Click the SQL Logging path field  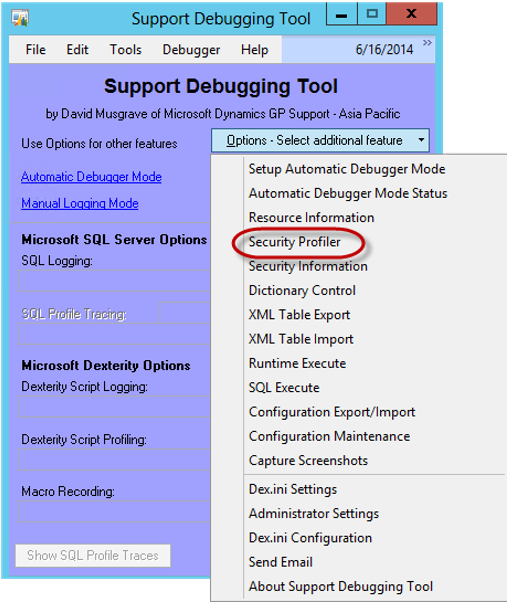click(114, 281)
